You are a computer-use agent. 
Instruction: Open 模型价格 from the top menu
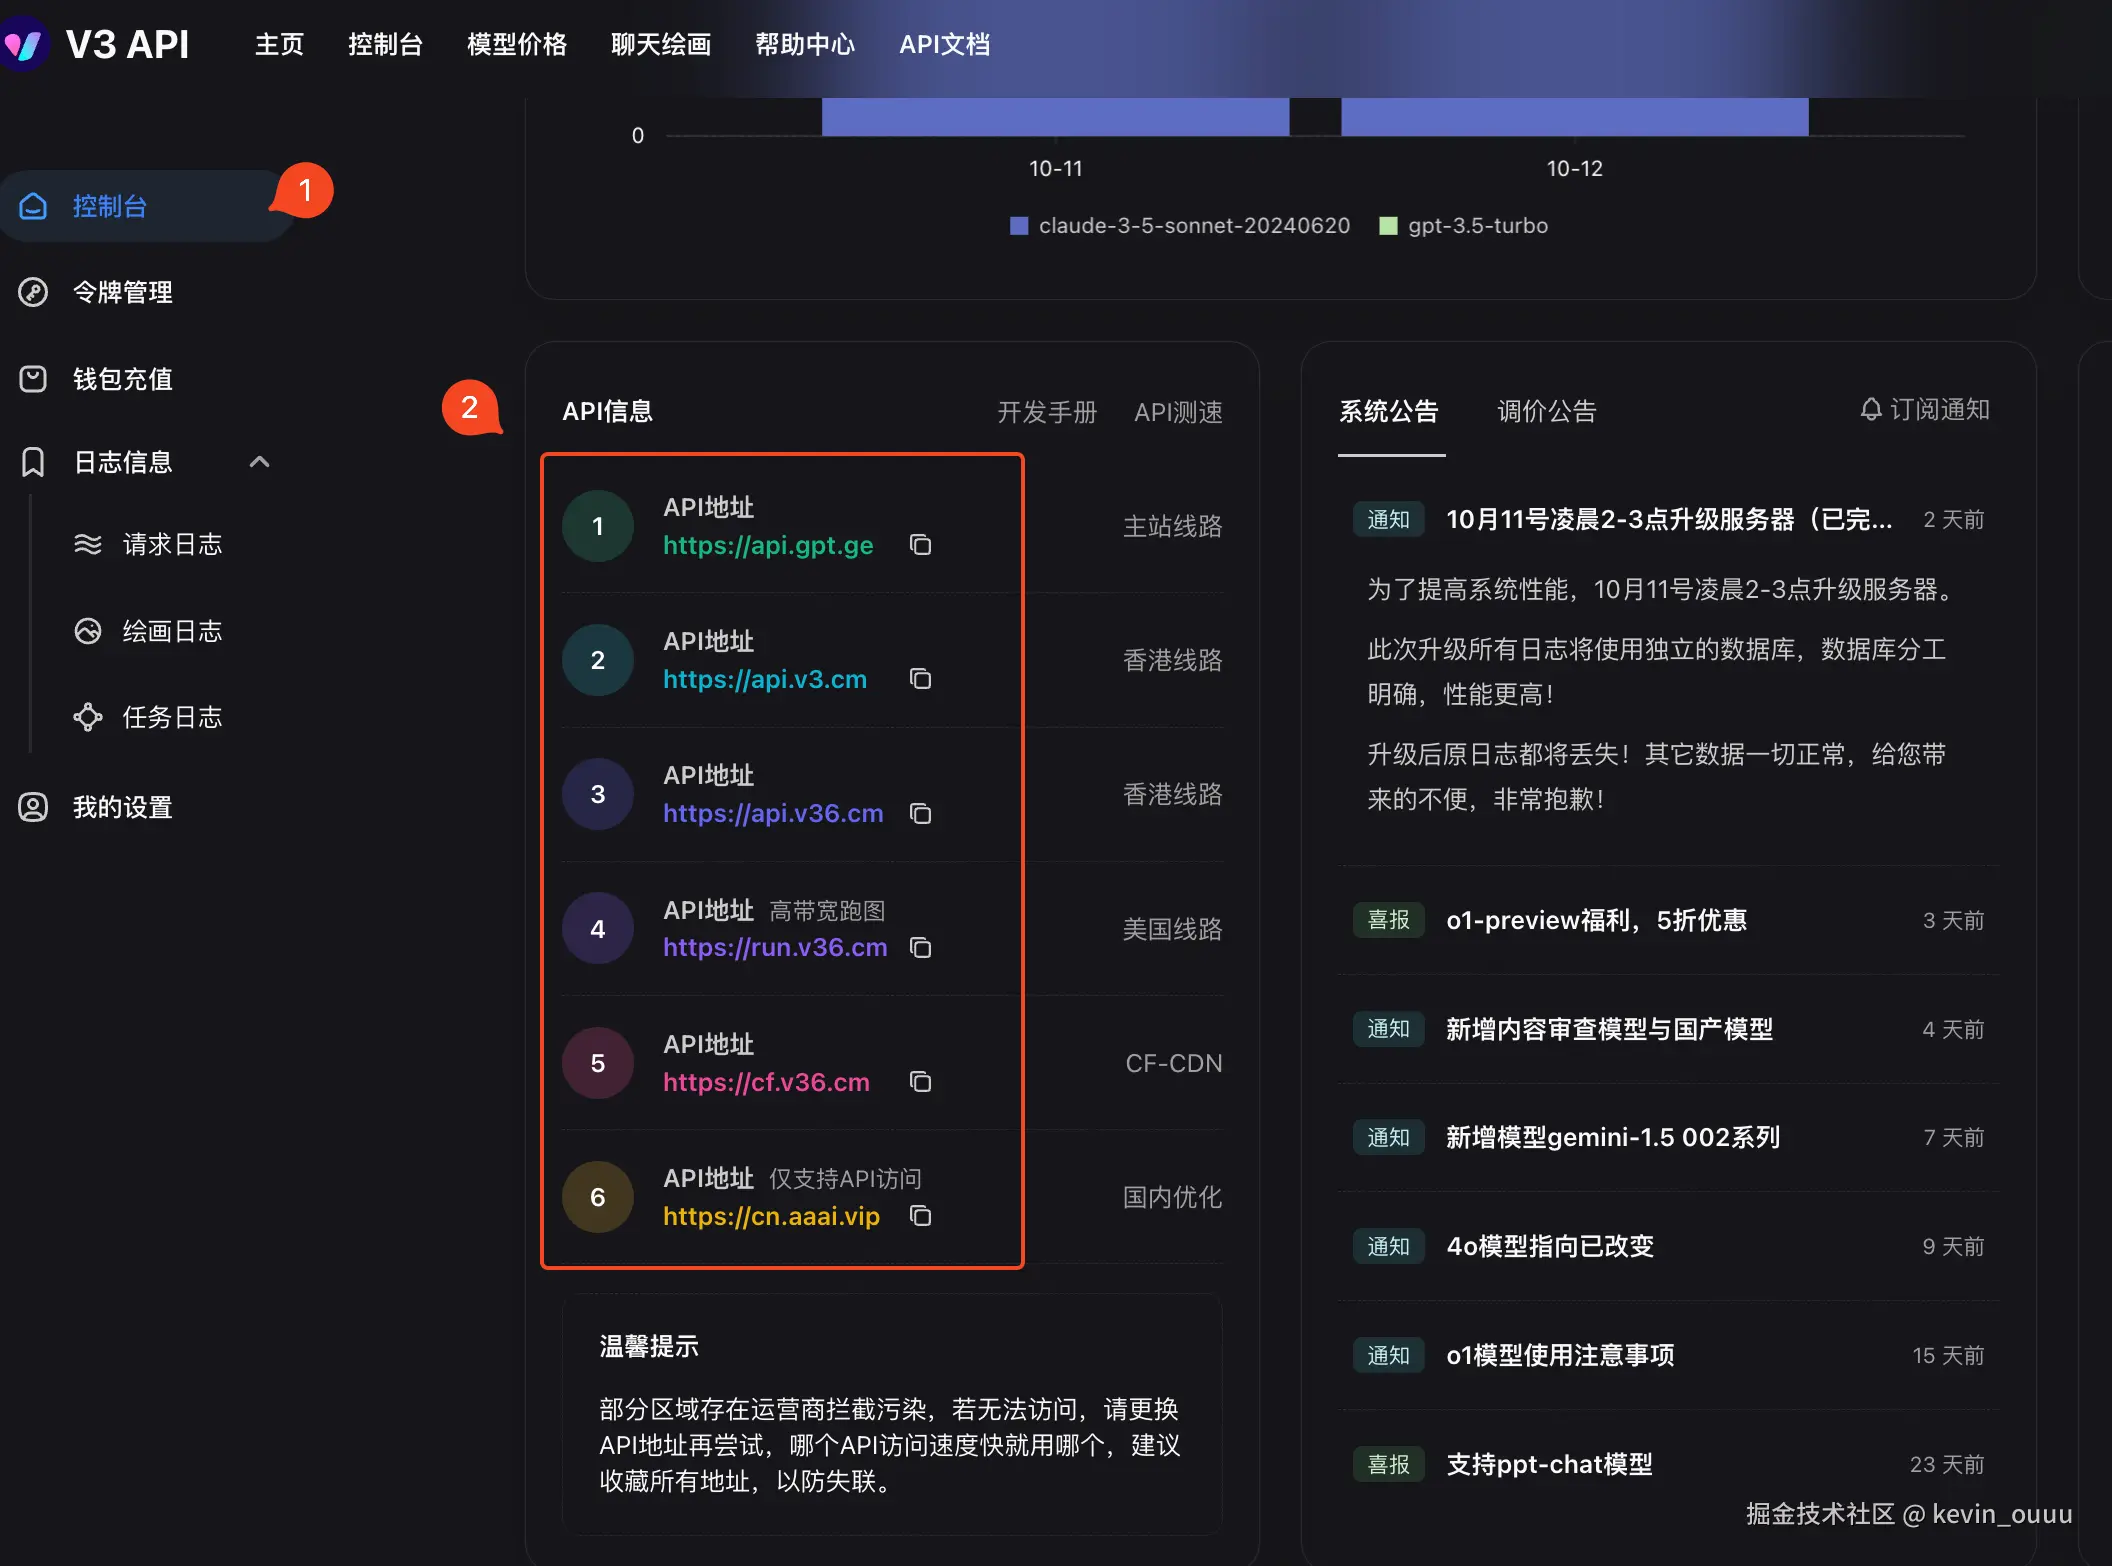pos(516,44)
